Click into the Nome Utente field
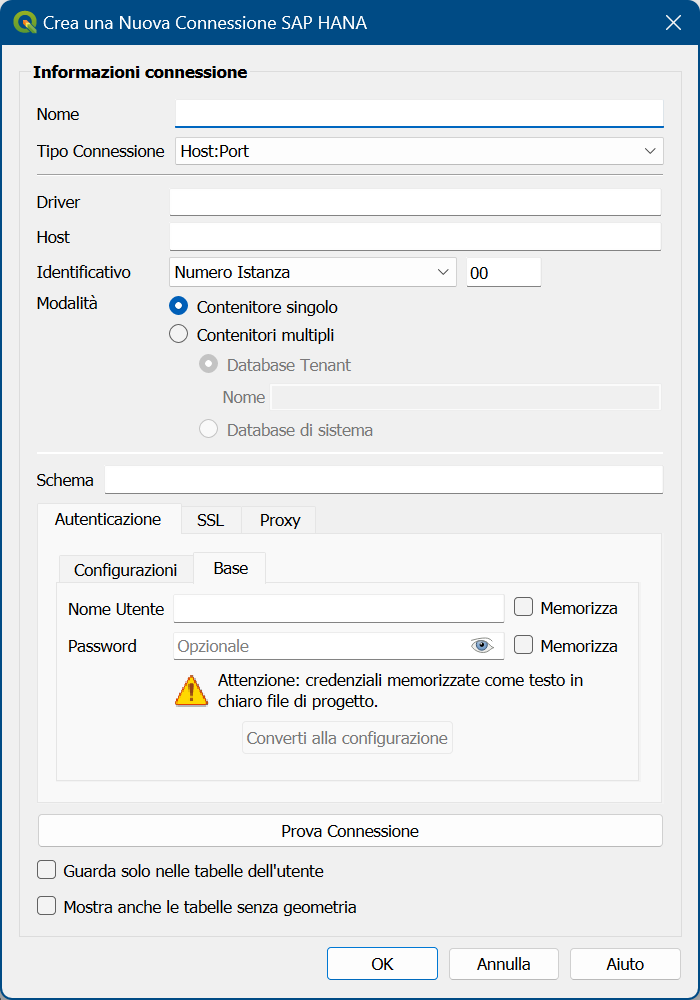The width and height of the screenshot is (700, 1000). (x=339, y=609)
